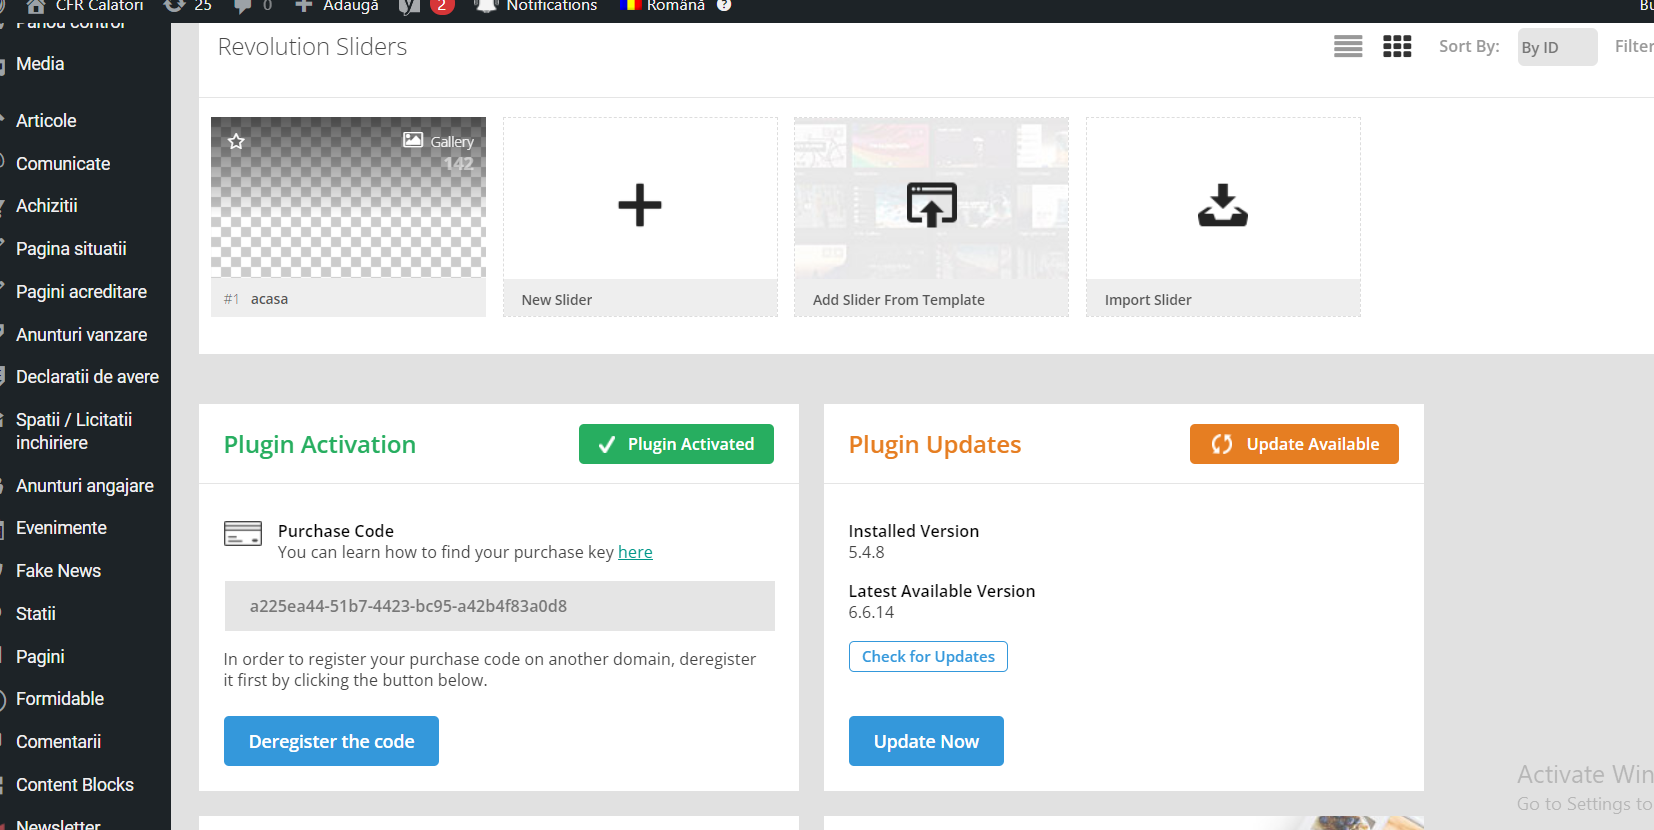Open the Sort By dropdown
Image resolution: width=1654 pixels, height=830 pixels.
(x=1556, y=47)
